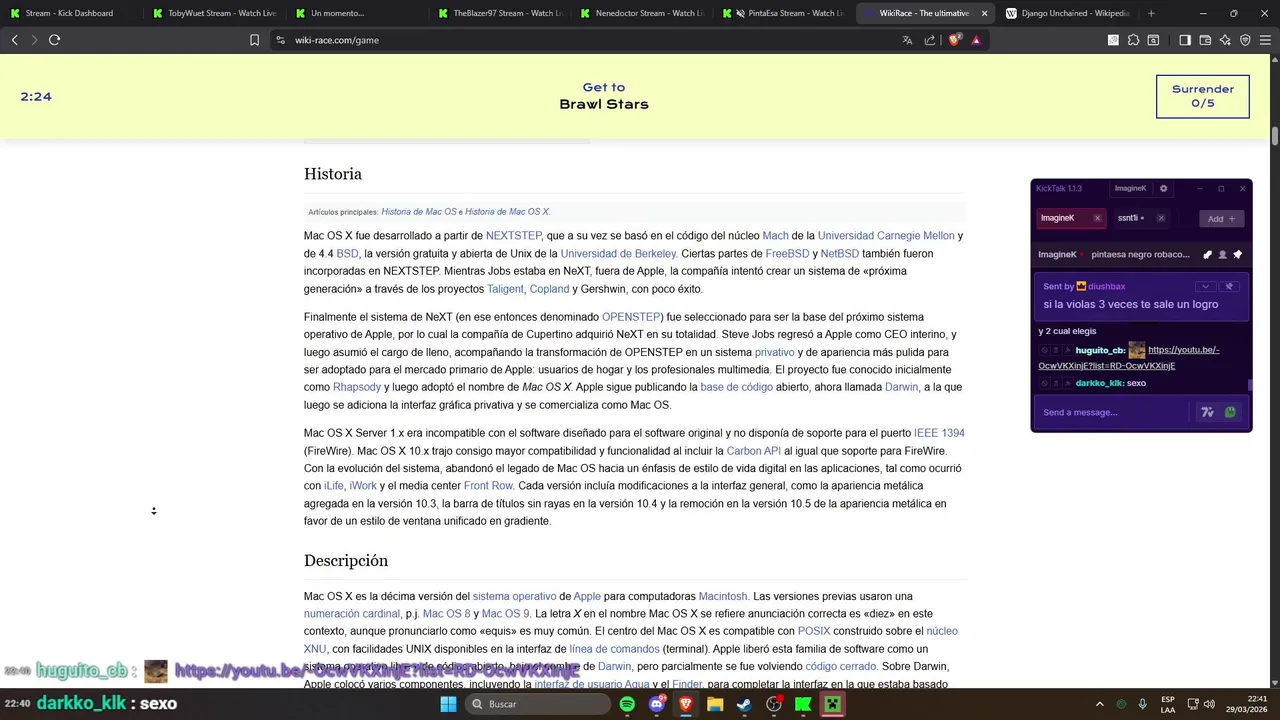Image resolution: width=1280 pixels, height=720 pixels.
Task: Open the Brave Shields lion icon
Action: tap(954, 40)
